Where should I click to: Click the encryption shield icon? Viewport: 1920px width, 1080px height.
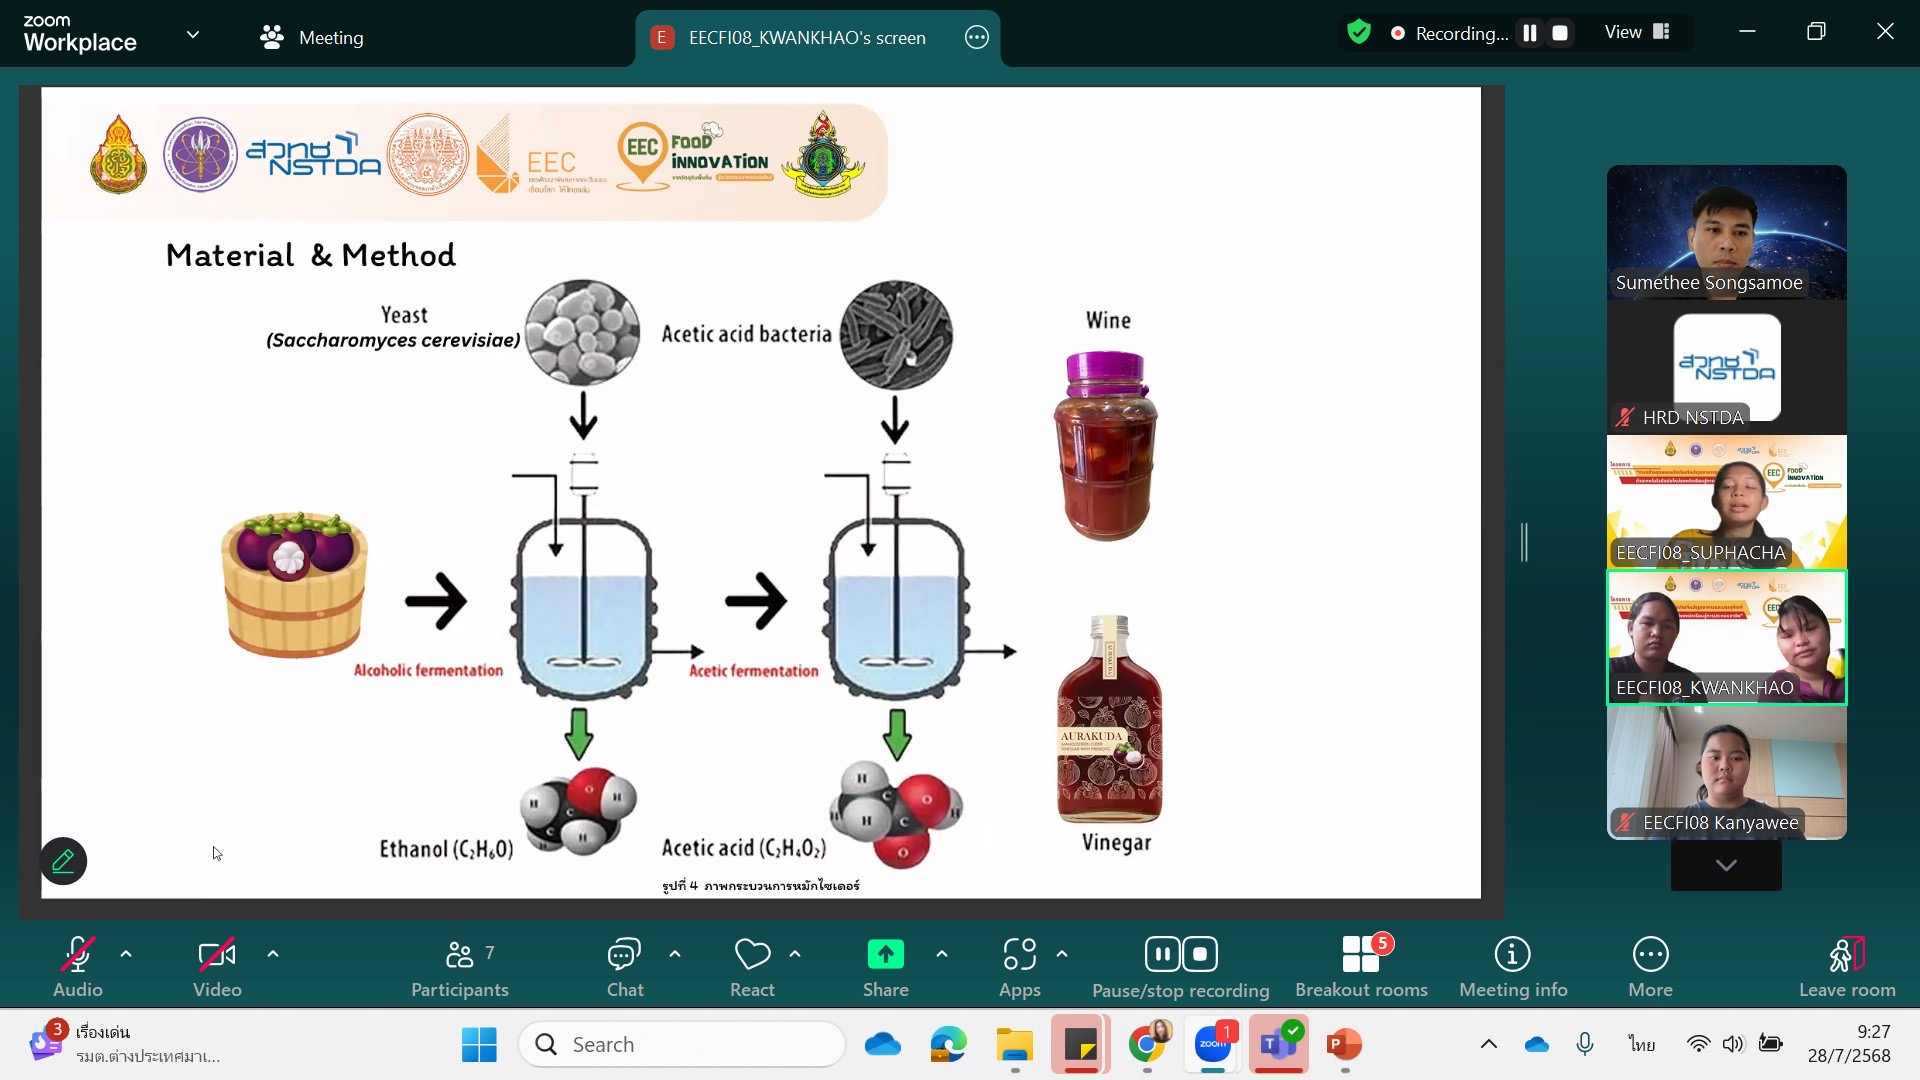coord(1358,33)
